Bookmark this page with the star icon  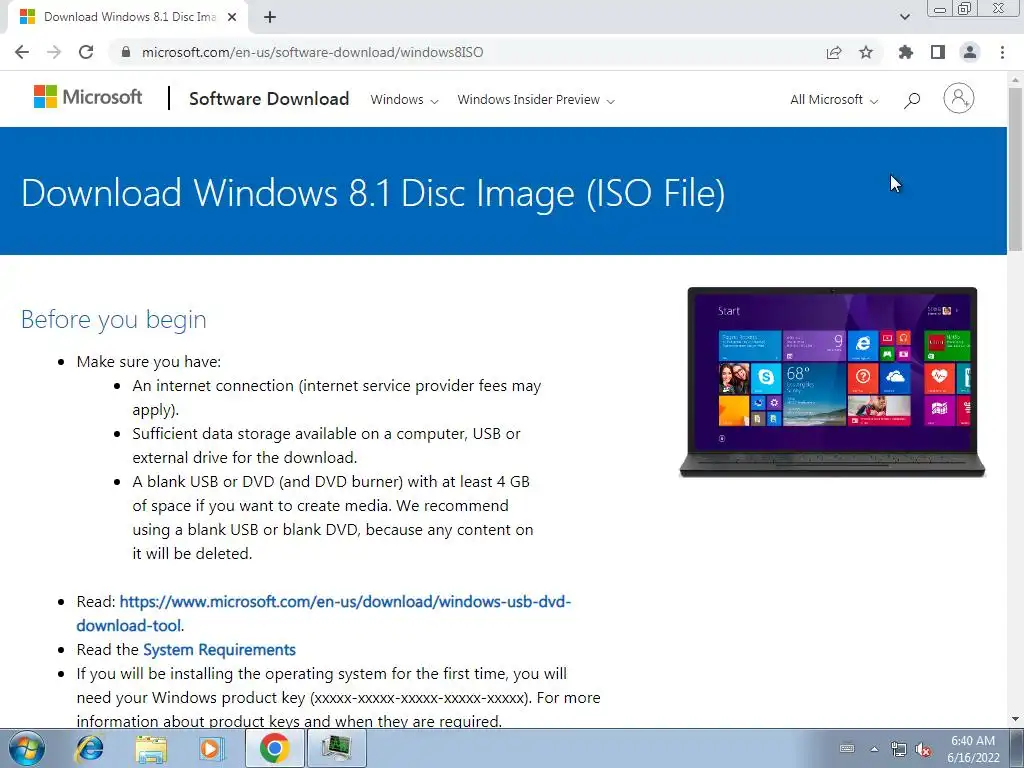point(866,52)
